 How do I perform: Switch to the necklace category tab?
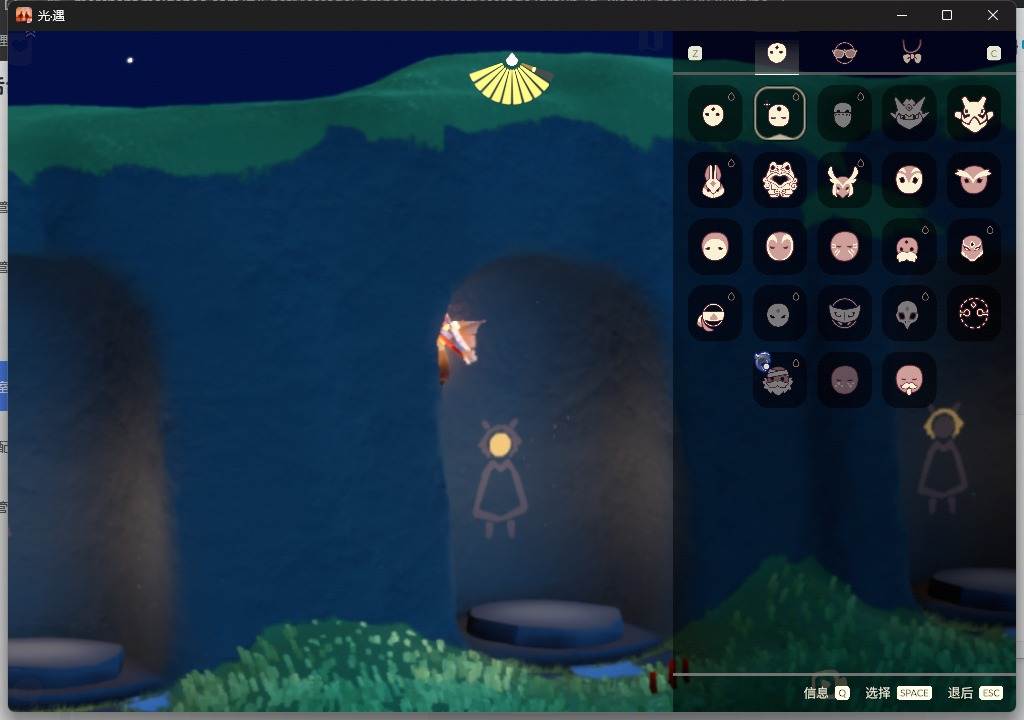pyautogui.click(x=912, y=52)
